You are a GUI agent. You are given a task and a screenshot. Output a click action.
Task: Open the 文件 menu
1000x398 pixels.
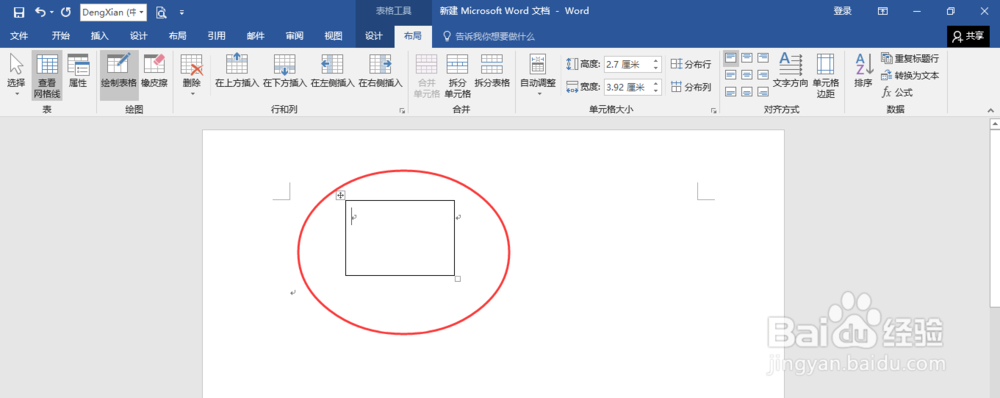click(x=19, y=36)
